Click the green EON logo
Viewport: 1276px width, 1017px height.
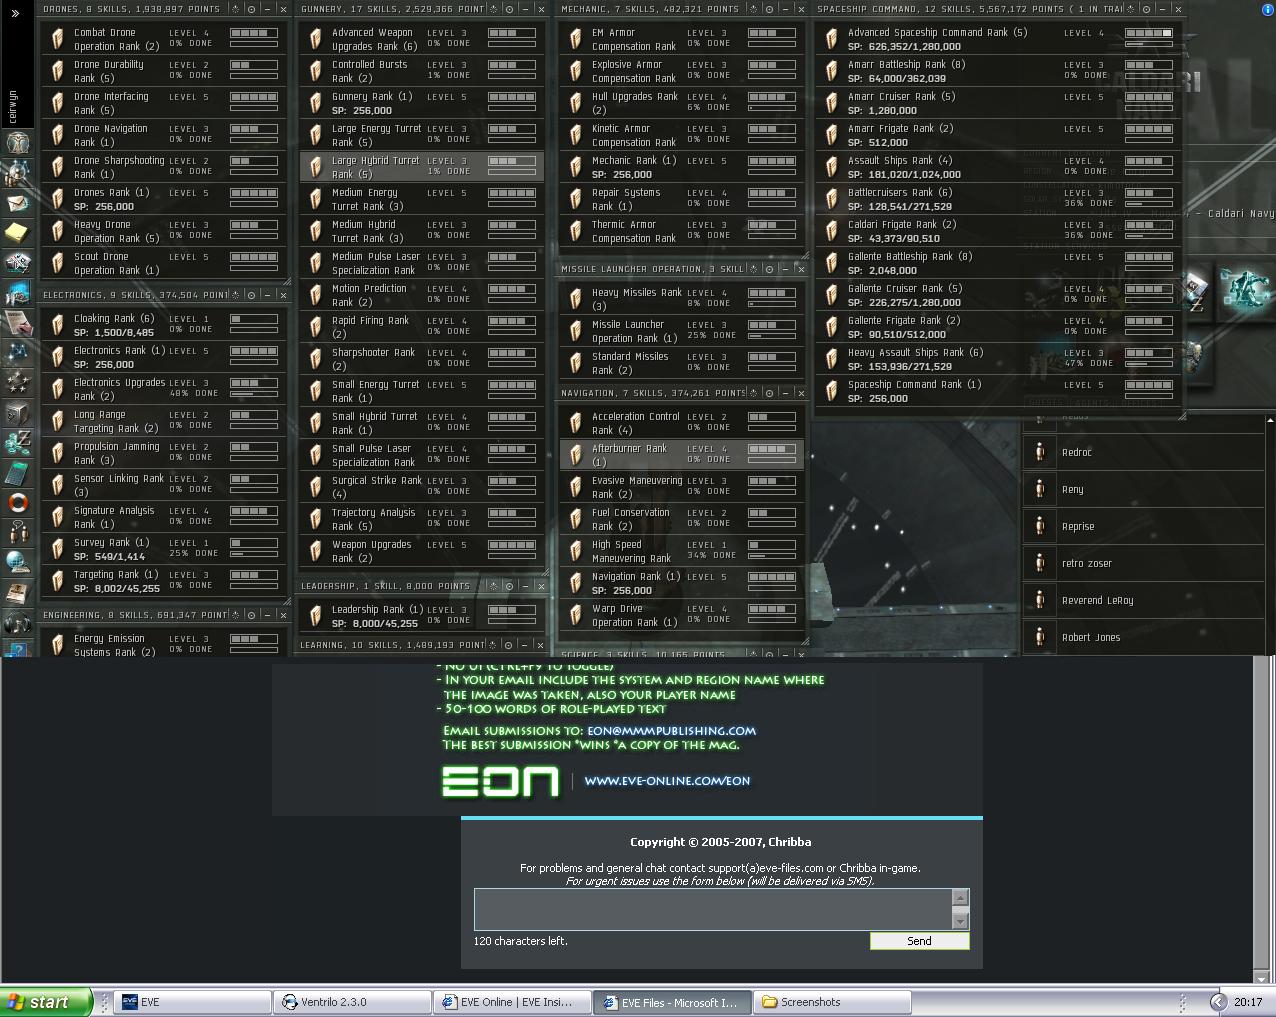500,781
